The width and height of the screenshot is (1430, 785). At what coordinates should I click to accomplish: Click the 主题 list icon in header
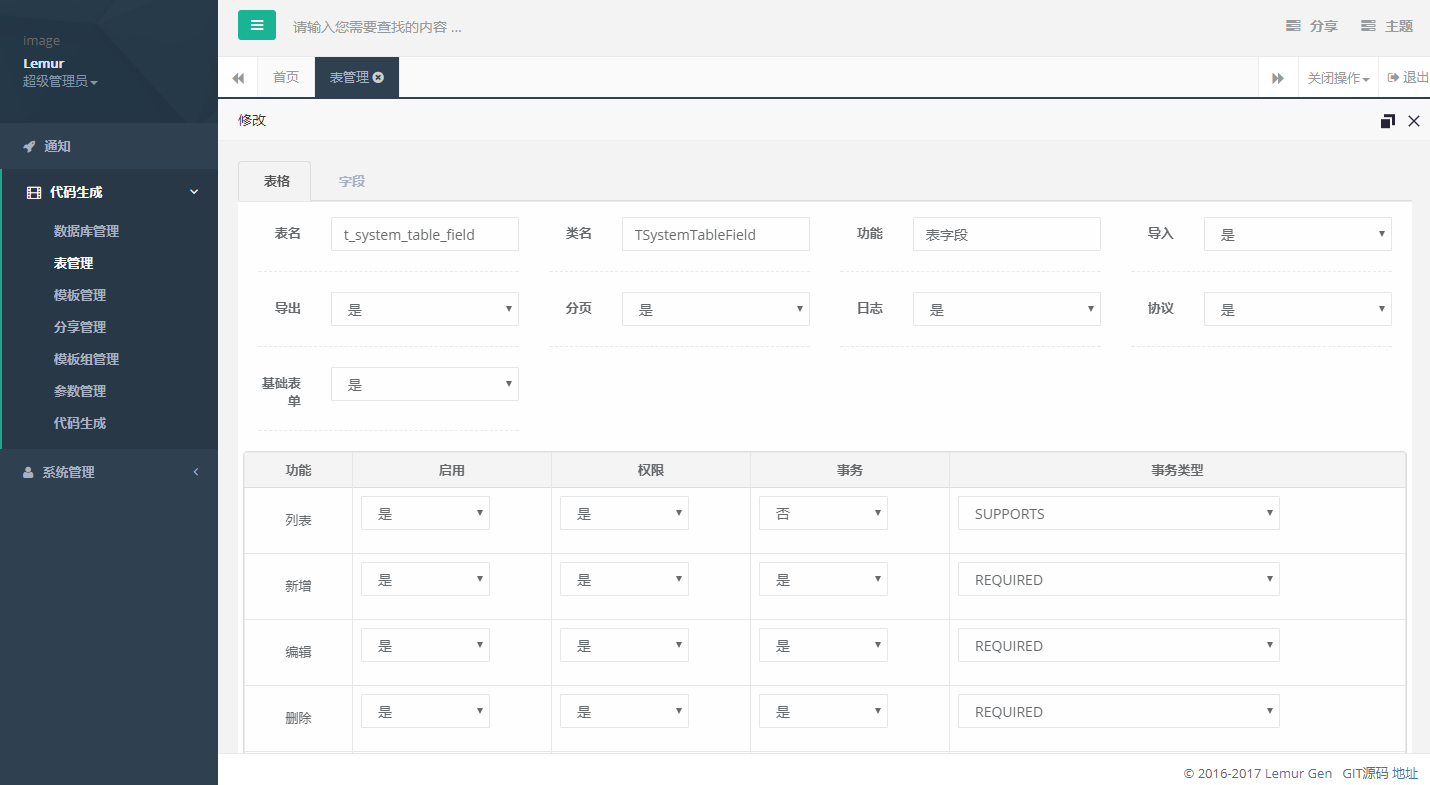(x=1368, y=26)
